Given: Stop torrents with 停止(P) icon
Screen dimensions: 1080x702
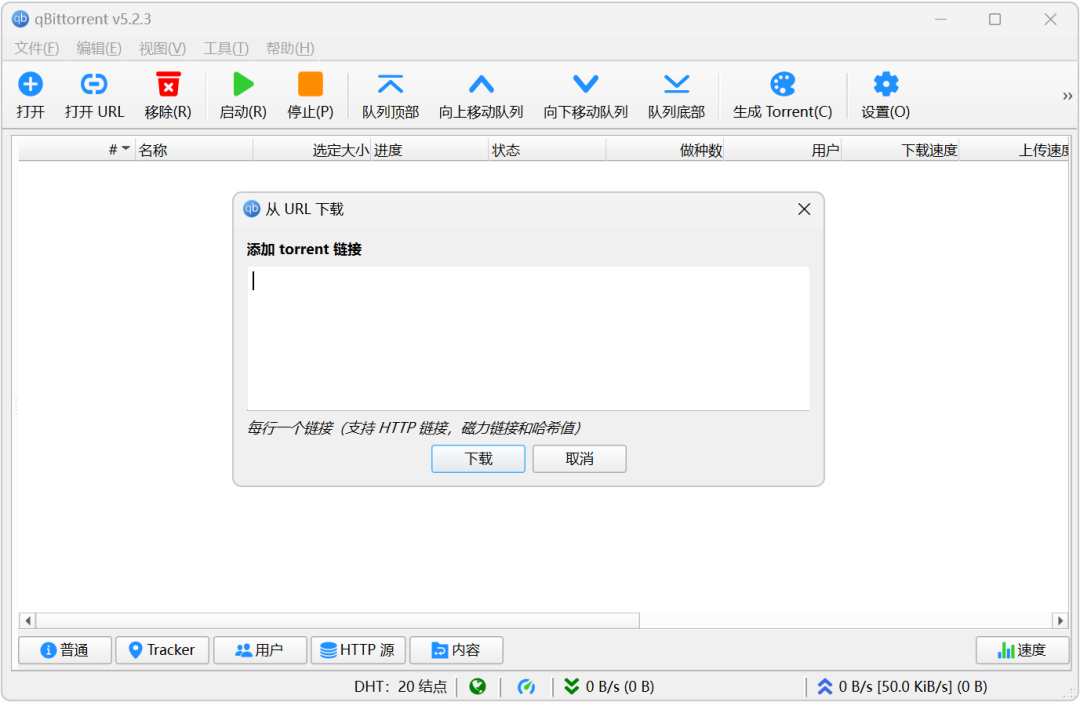Looking at the screenshot, I should pos(311,85).
